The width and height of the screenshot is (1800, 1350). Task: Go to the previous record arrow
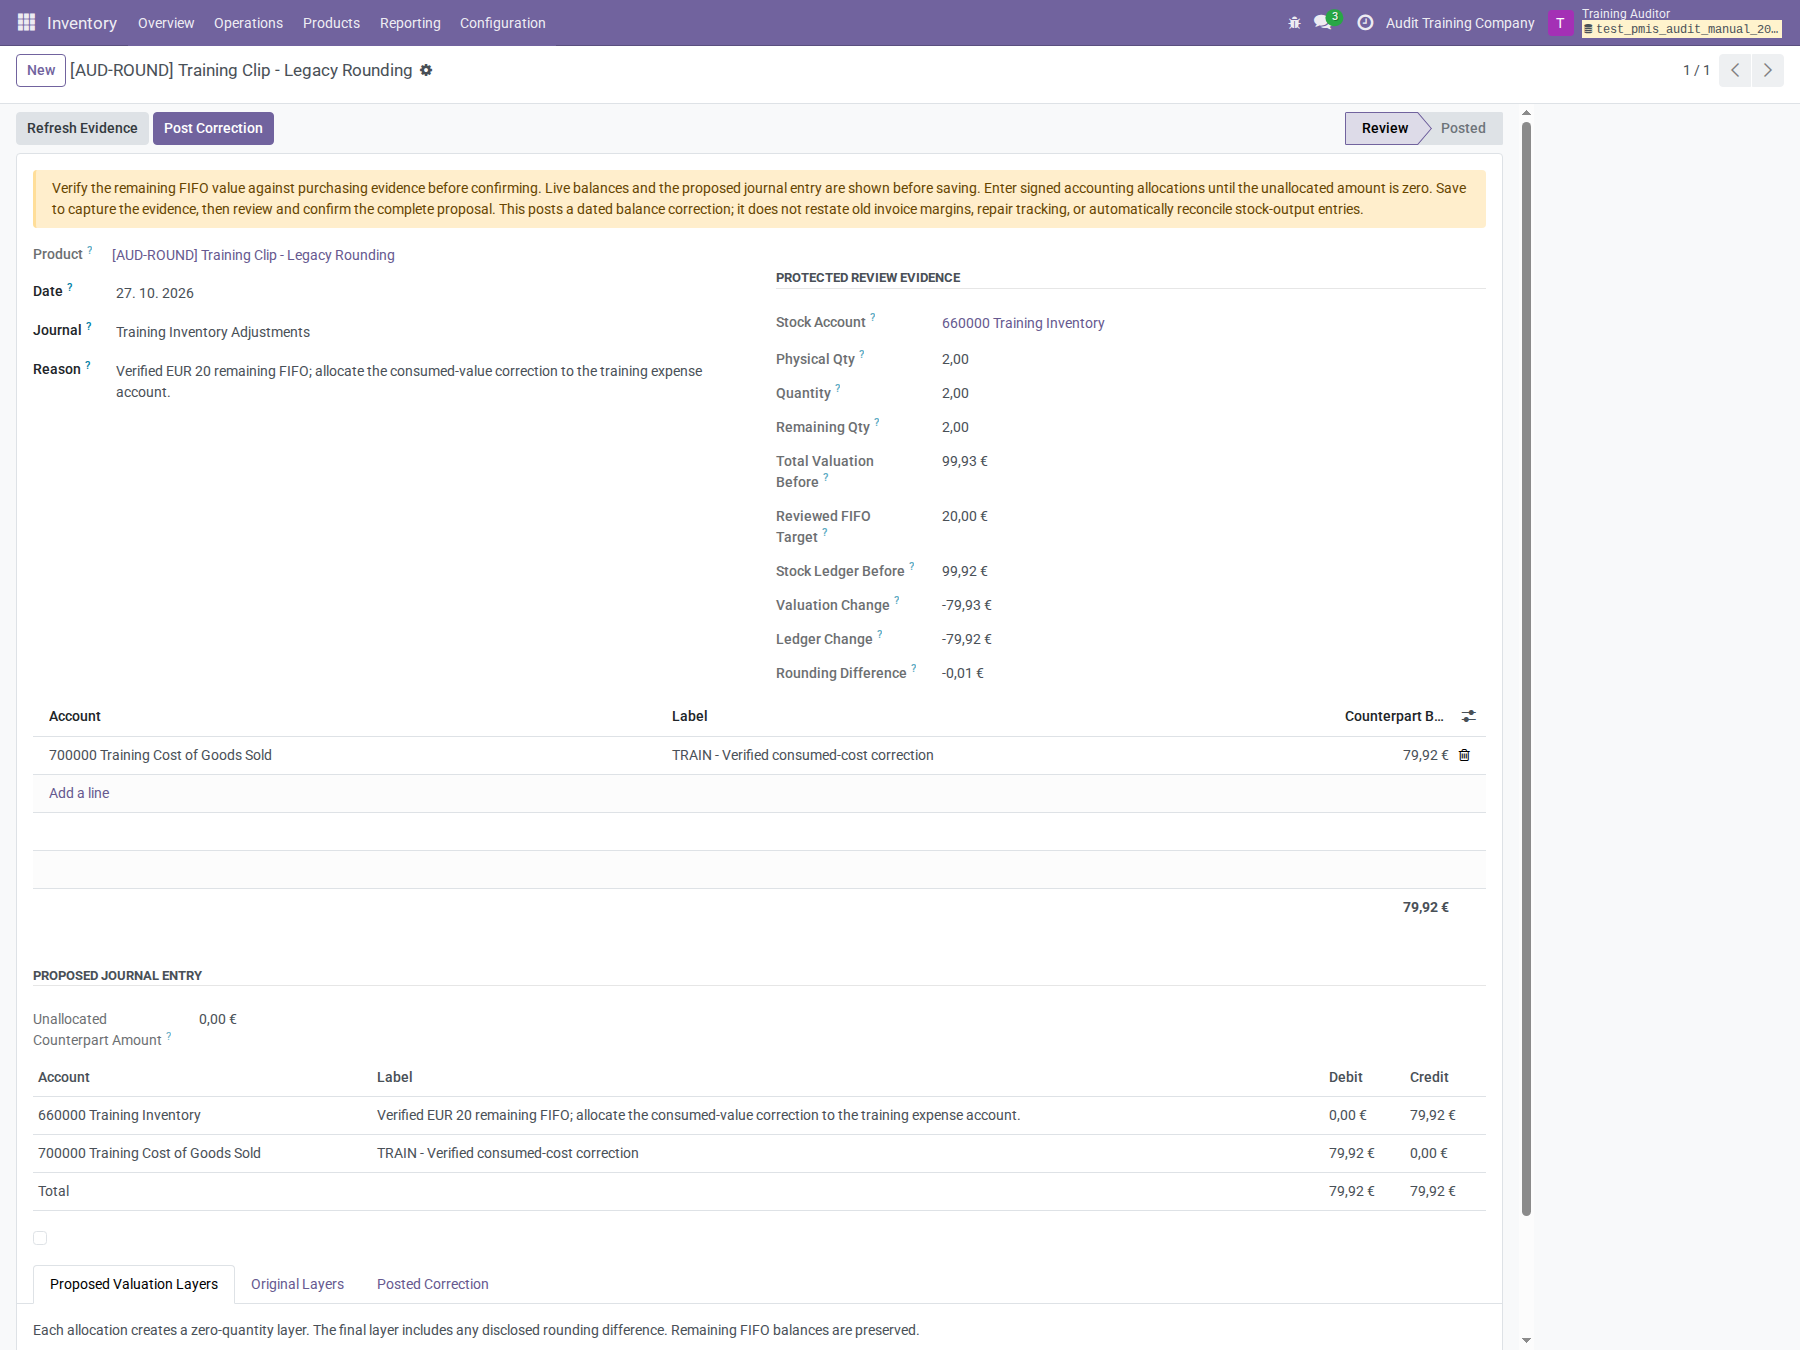click(1735, 70)
